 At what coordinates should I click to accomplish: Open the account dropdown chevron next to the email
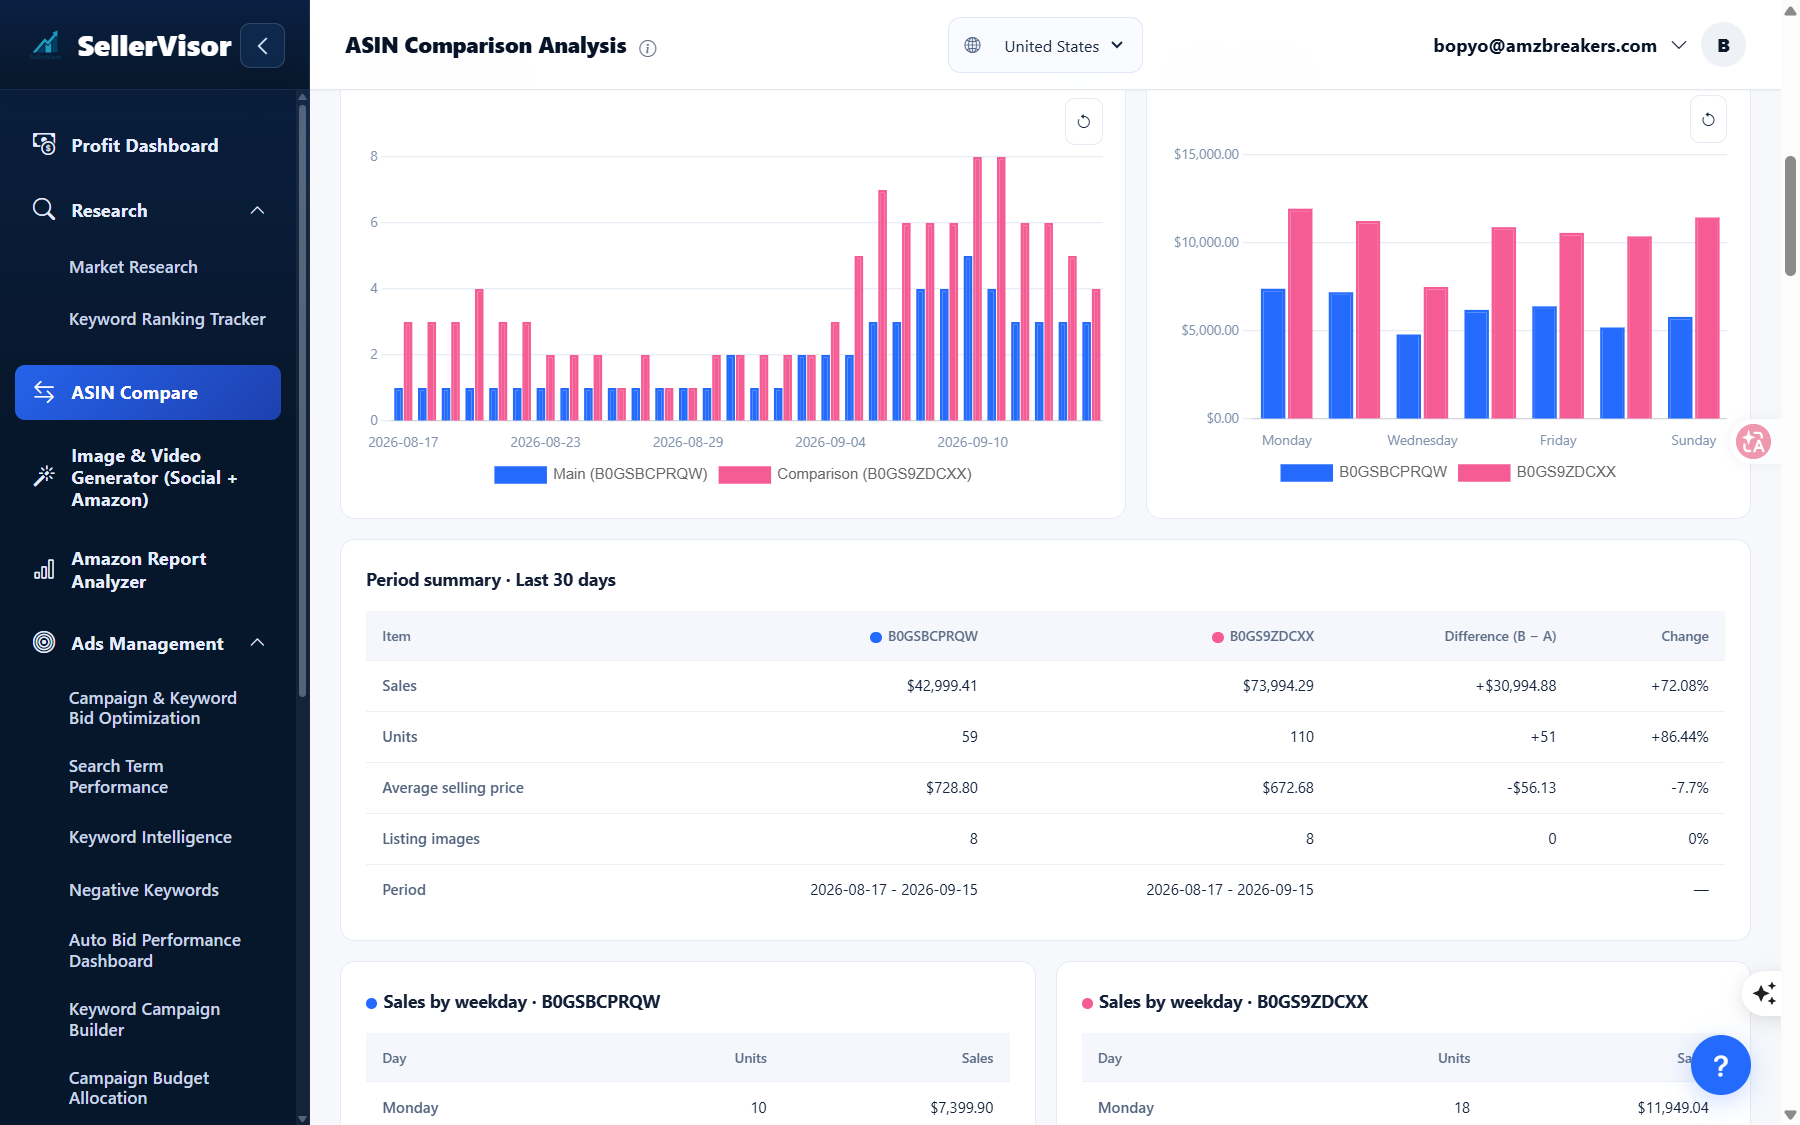1679,45
